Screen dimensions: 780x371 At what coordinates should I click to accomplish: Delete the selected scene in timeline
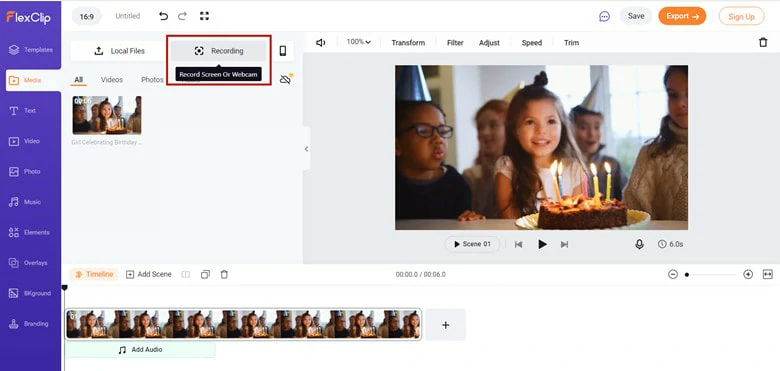coord(224,275)
